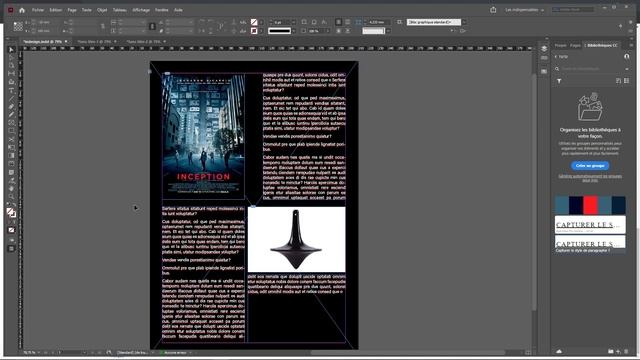Select the Eyedropper tool
The width and height of the screenshot is (640, 360).
(11, 181)
